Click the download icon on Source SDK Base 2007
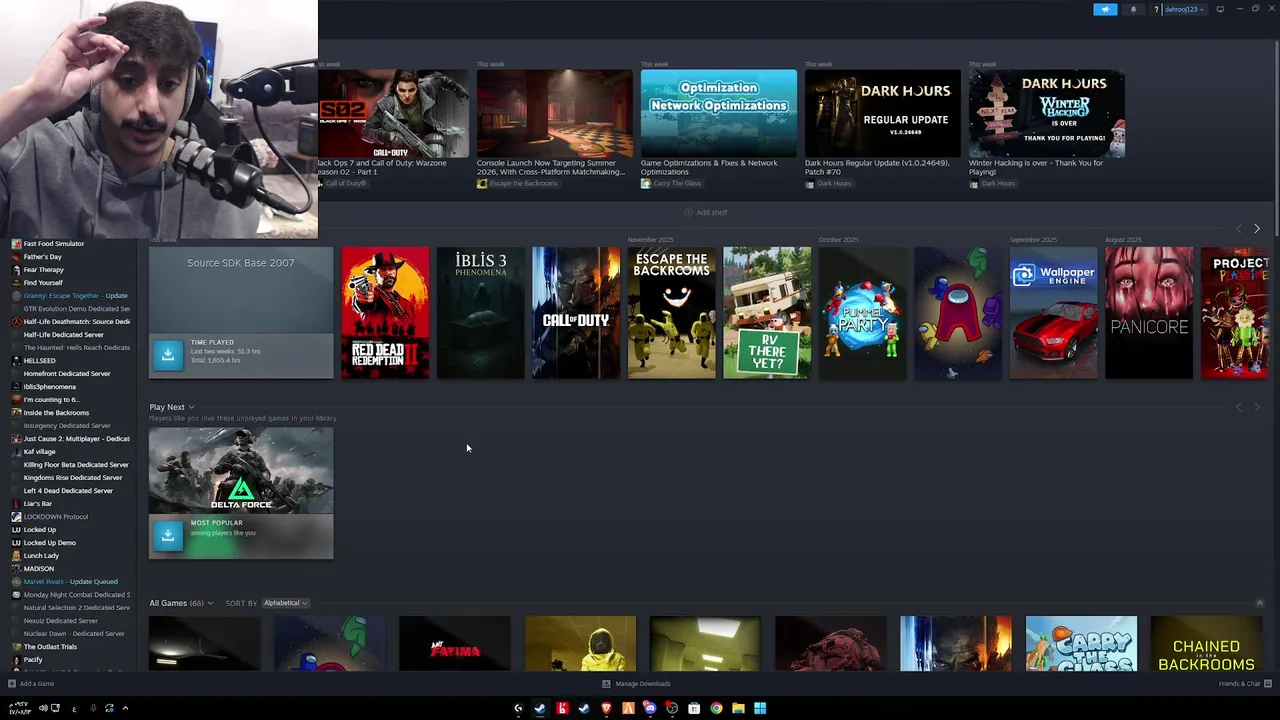The height and width of the screenshot is (720, 1280). click(168, 354)
